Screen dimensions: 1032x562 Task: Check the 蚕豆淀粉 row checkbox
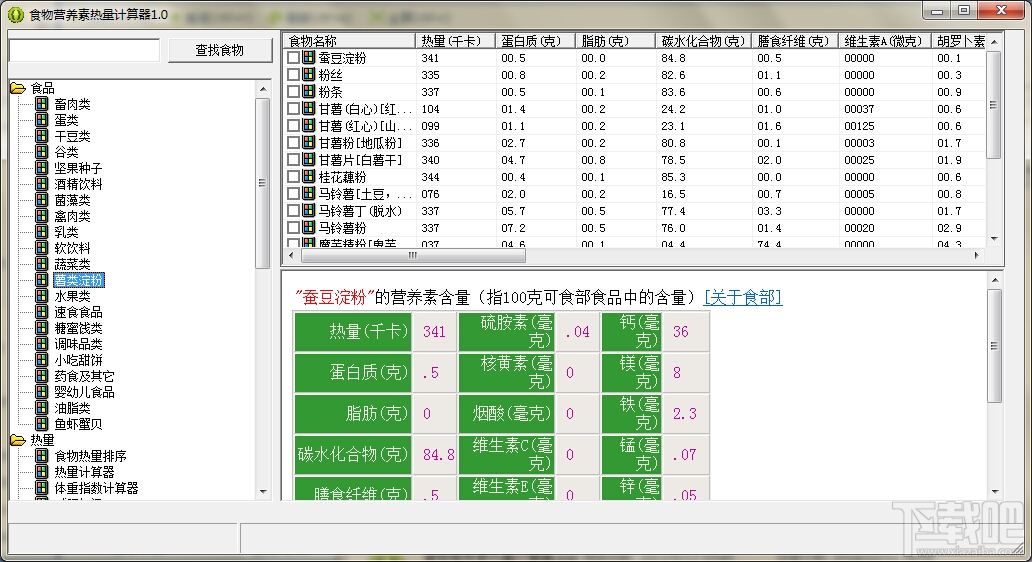point(294,58)
